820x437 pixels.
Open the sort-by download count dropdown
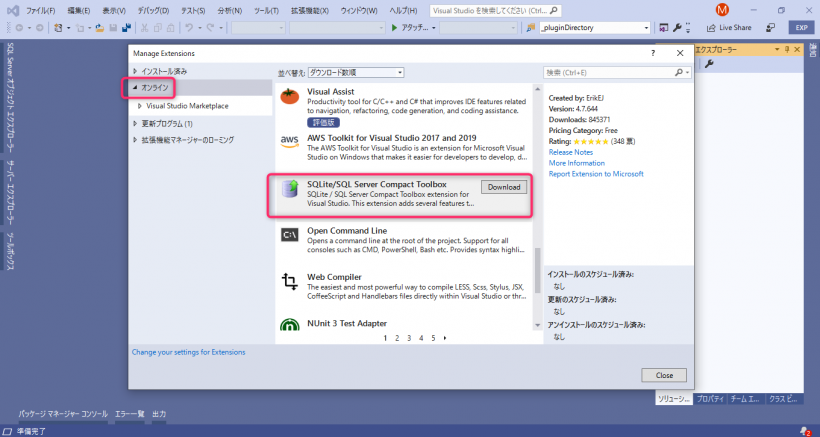click(x=356, y=73)
